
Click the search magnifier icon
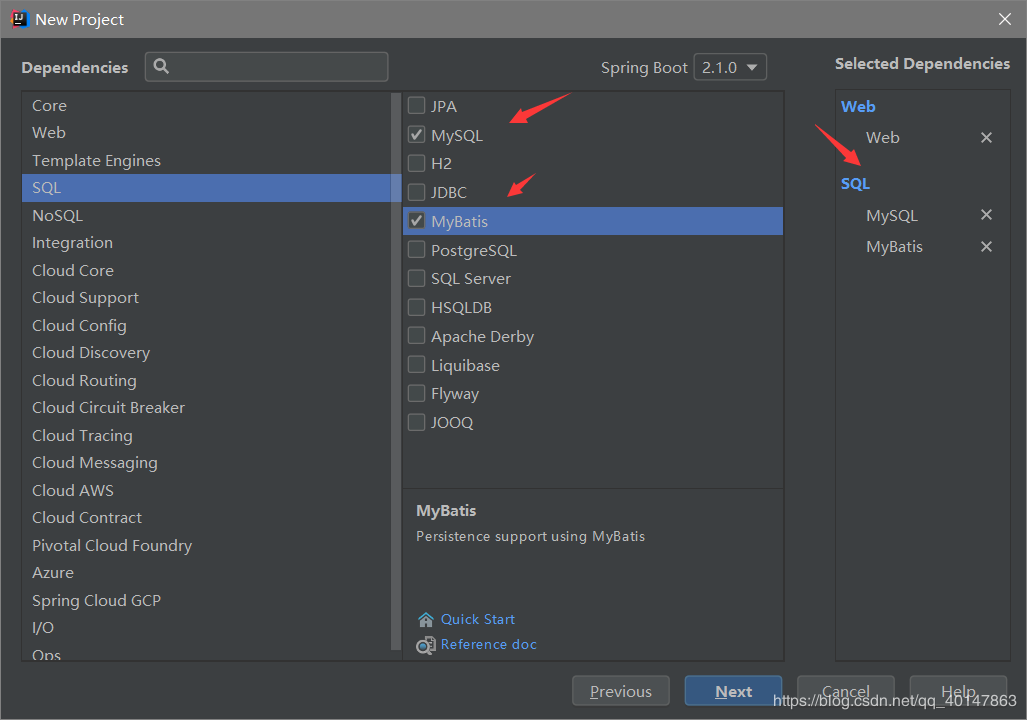[162, 67]
